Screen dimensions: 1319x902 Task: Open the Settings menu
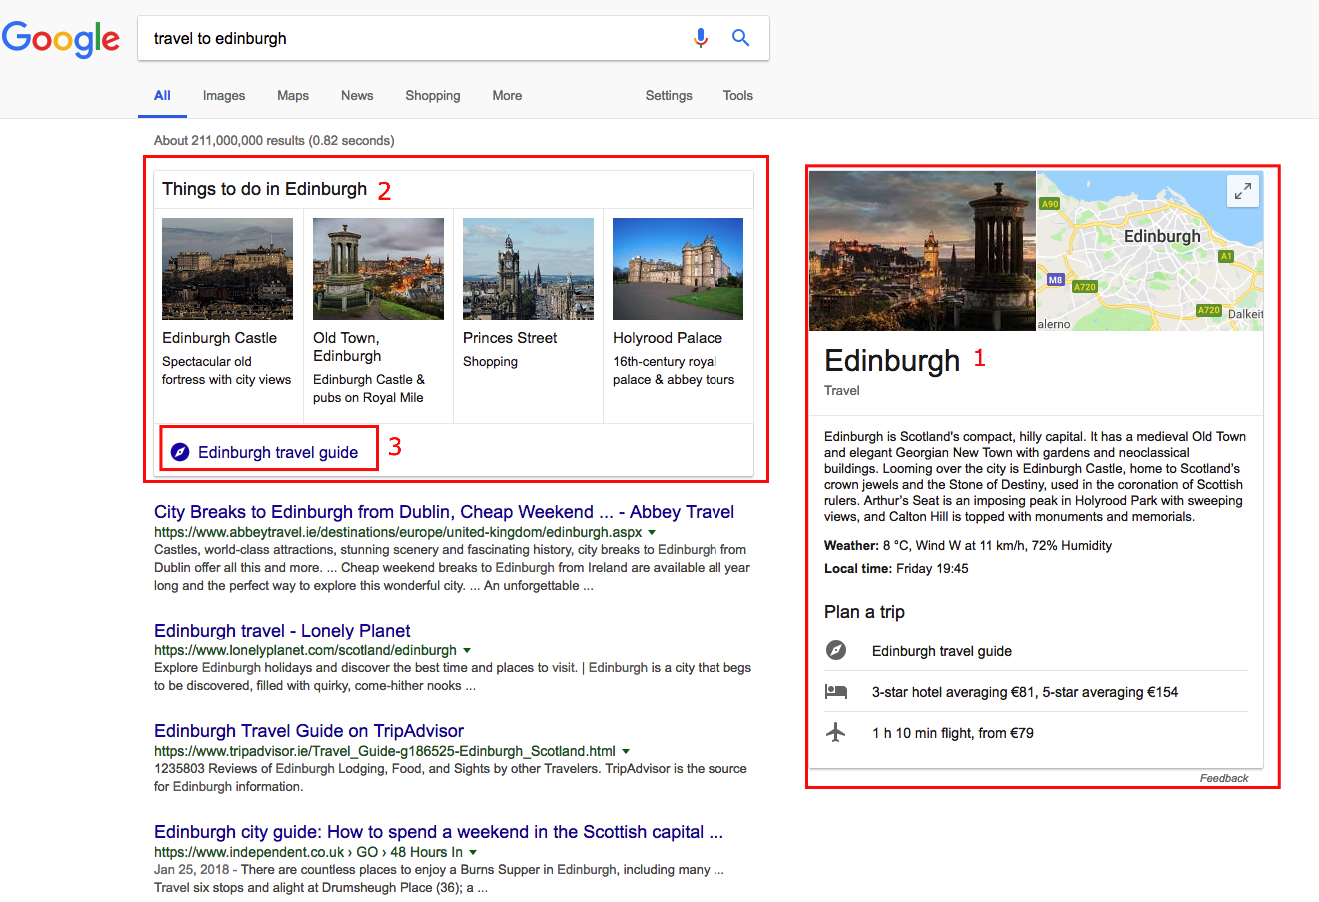pyautogui.click(x=669, y=96)
